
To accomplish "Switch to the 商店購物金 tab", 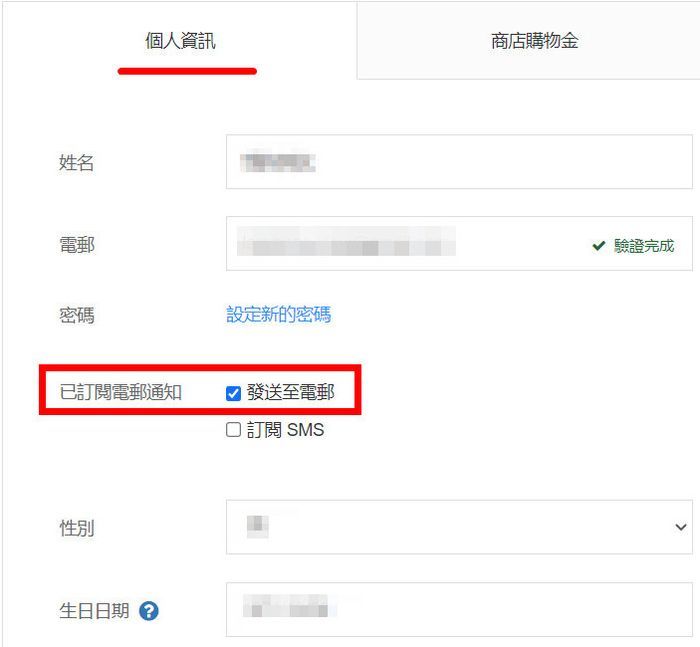I will (534, 41).
